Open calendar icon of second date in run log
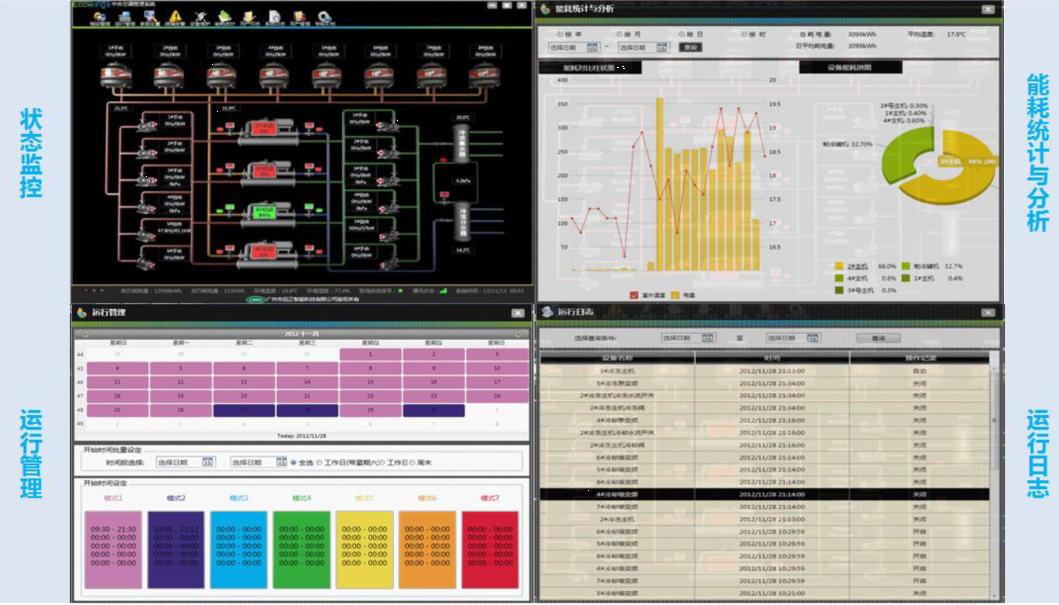Image resolution: width=1059 pixels, height=605 pixels. (x=812, y=338)
